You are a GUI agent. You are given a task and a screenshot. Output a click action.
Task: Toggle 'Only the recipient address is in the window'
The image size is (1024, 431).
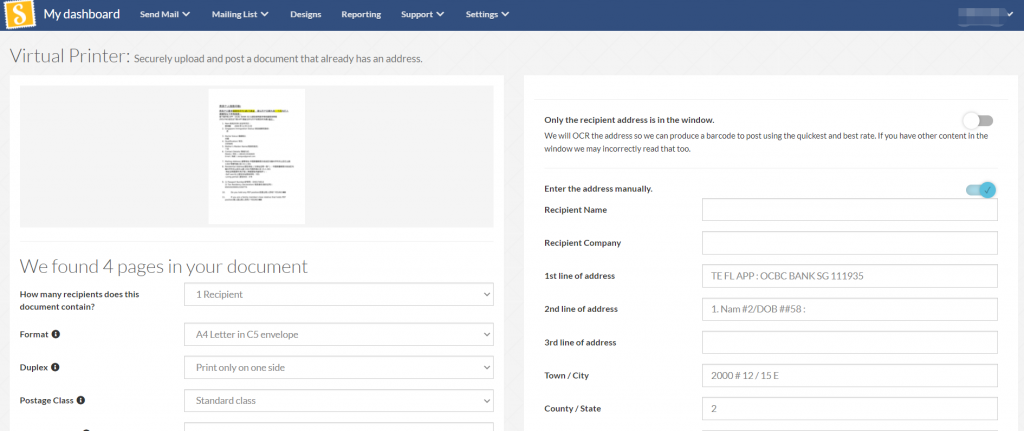(978, 120)
